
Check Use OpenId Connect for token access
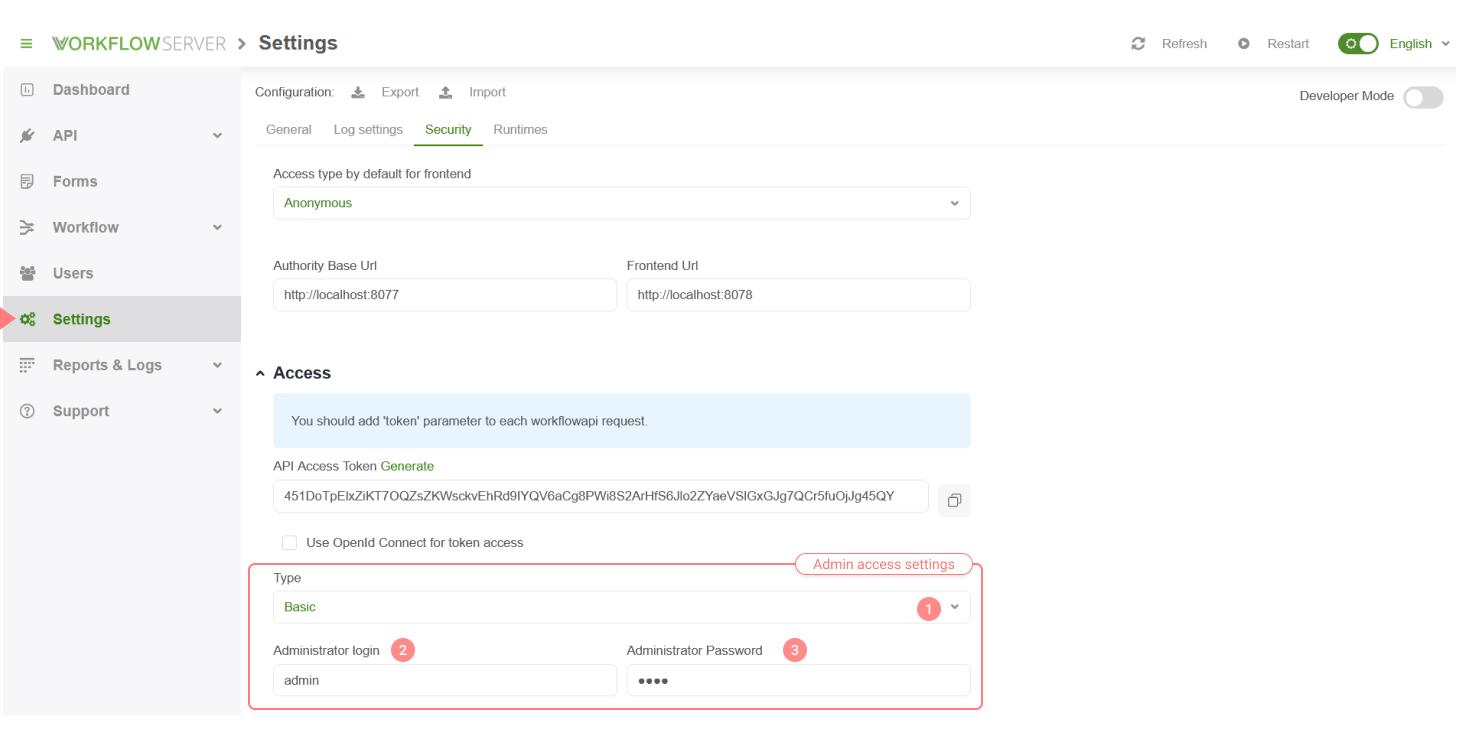click(x=290, y=543)
